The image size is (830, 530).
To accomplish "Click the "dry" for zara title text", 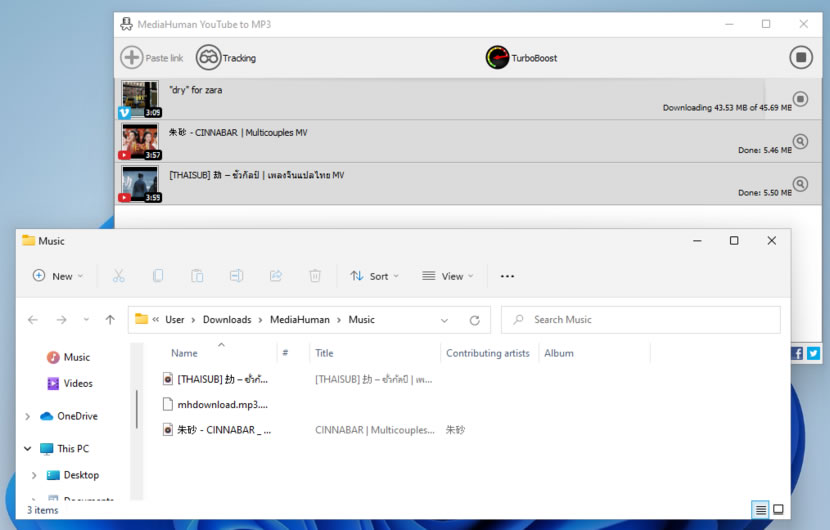I will (195, 90).
